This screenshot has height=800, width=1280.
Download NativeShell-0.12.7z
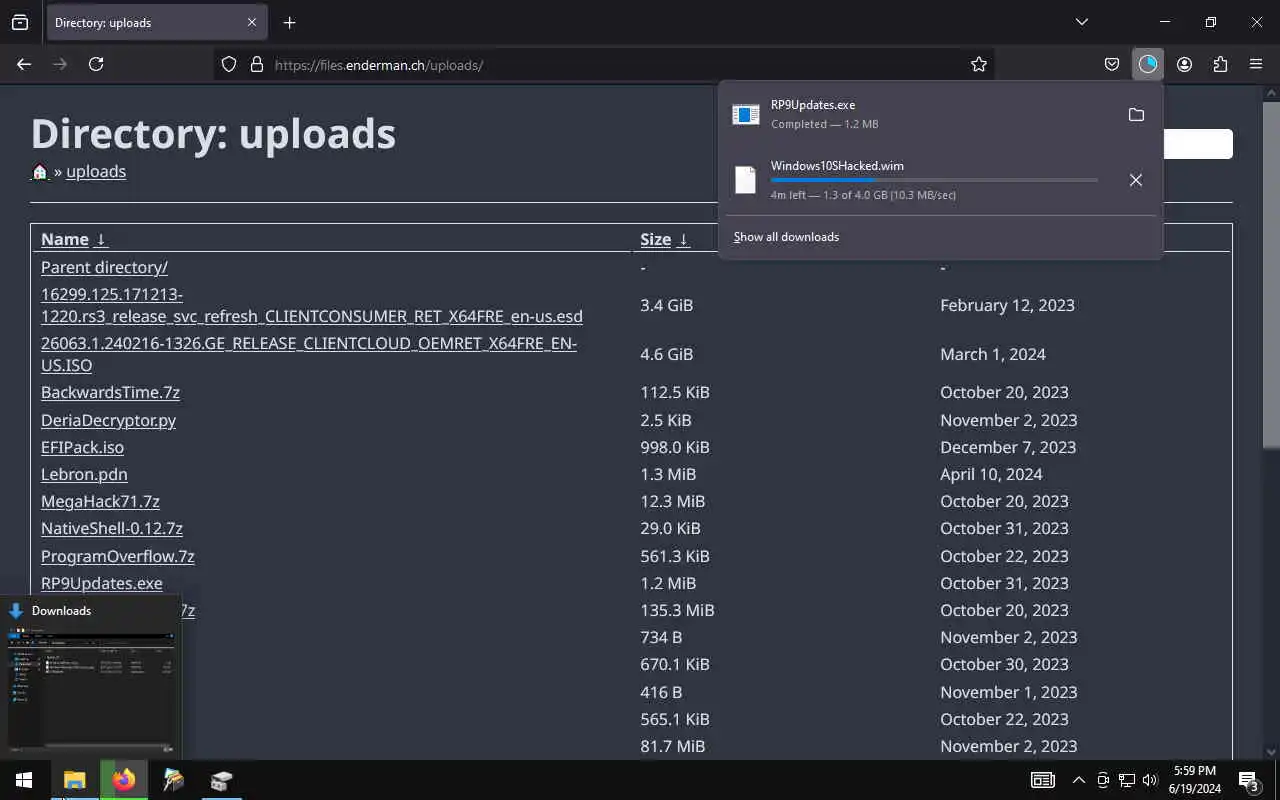[x=112, y=528]
